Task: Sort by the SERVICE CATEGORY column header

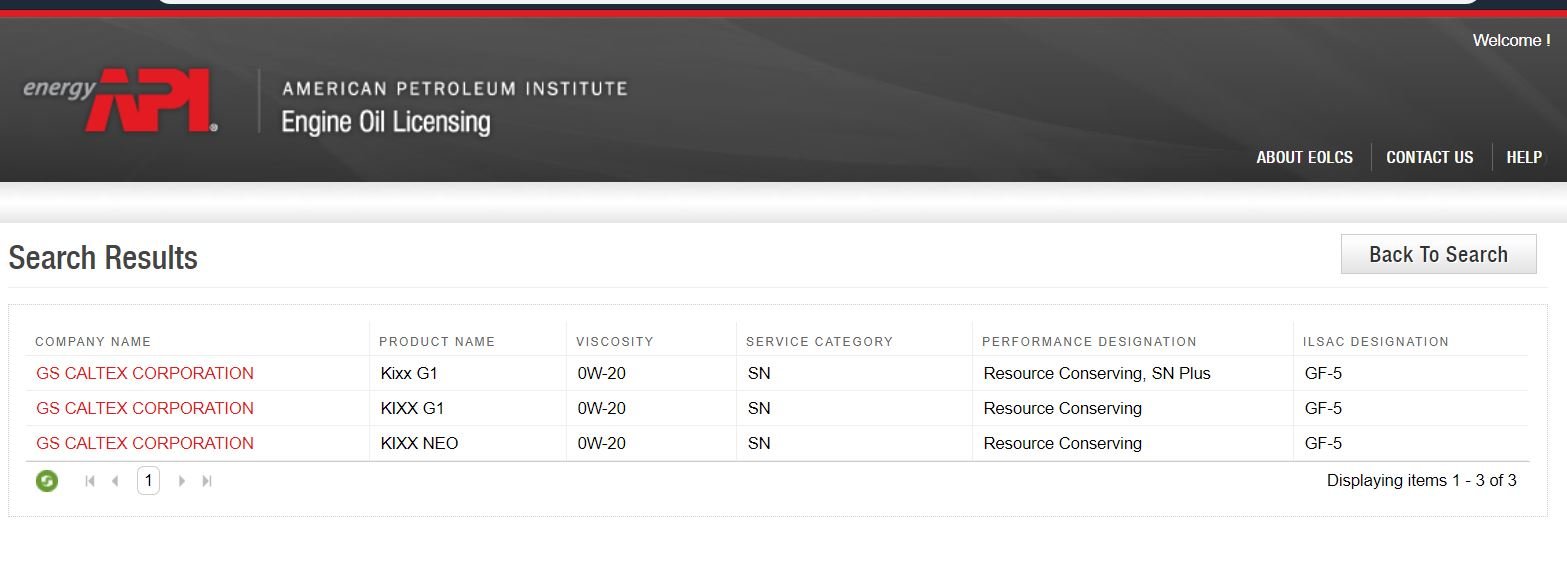Action: [x=819, y=341]
